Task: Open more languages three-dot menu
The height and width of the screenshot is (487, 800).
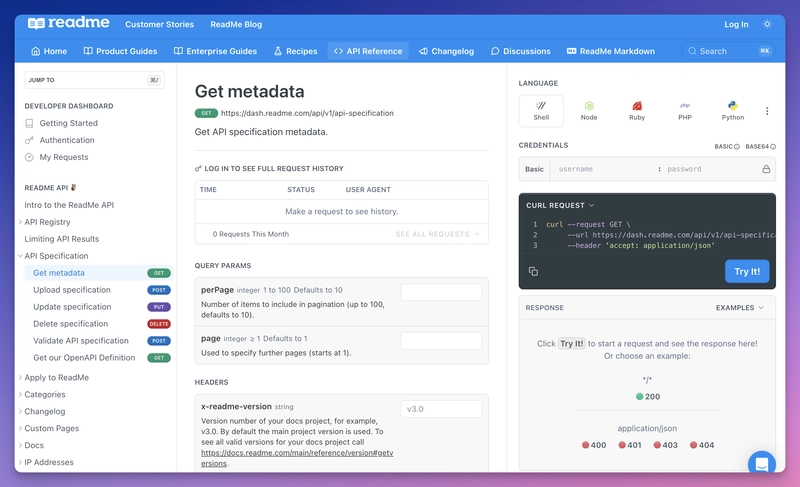Action: coord(767,111)
